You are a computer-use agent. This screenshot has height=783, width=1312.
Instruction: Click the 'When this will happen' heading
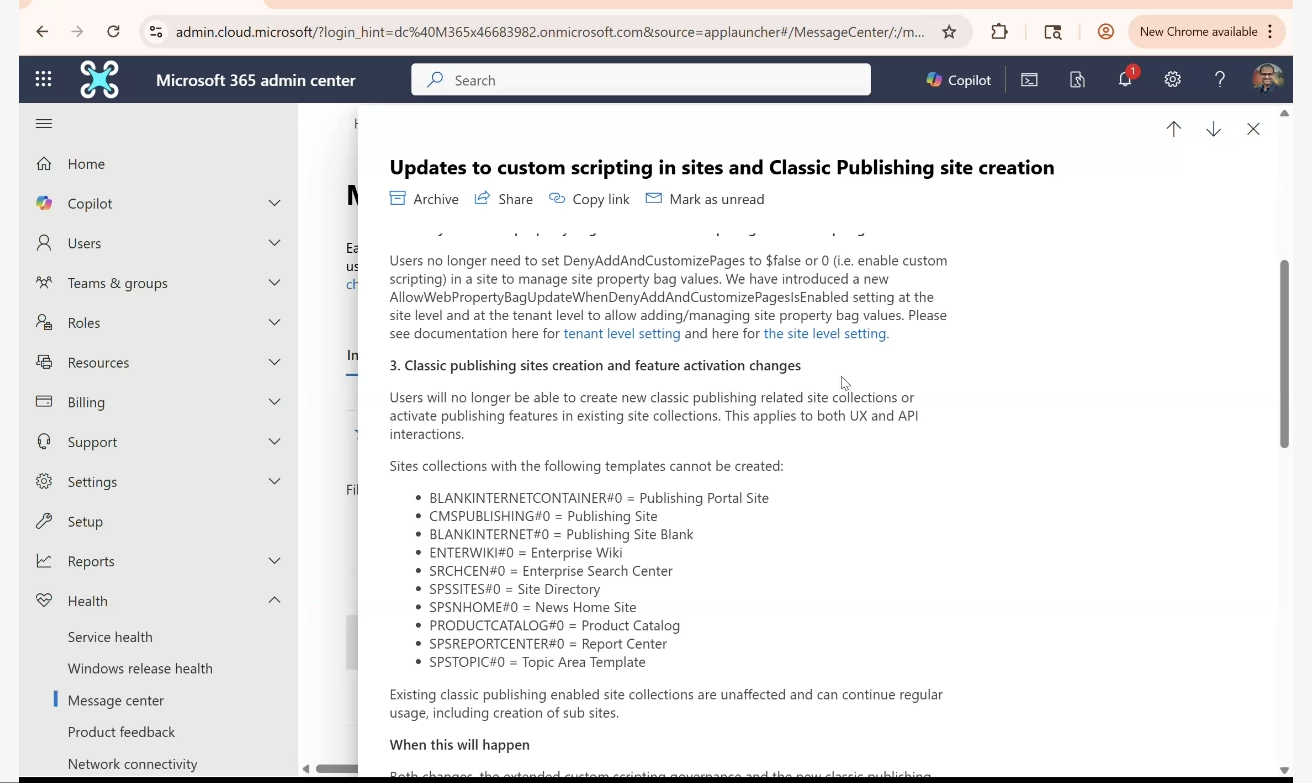click(460, 745)
